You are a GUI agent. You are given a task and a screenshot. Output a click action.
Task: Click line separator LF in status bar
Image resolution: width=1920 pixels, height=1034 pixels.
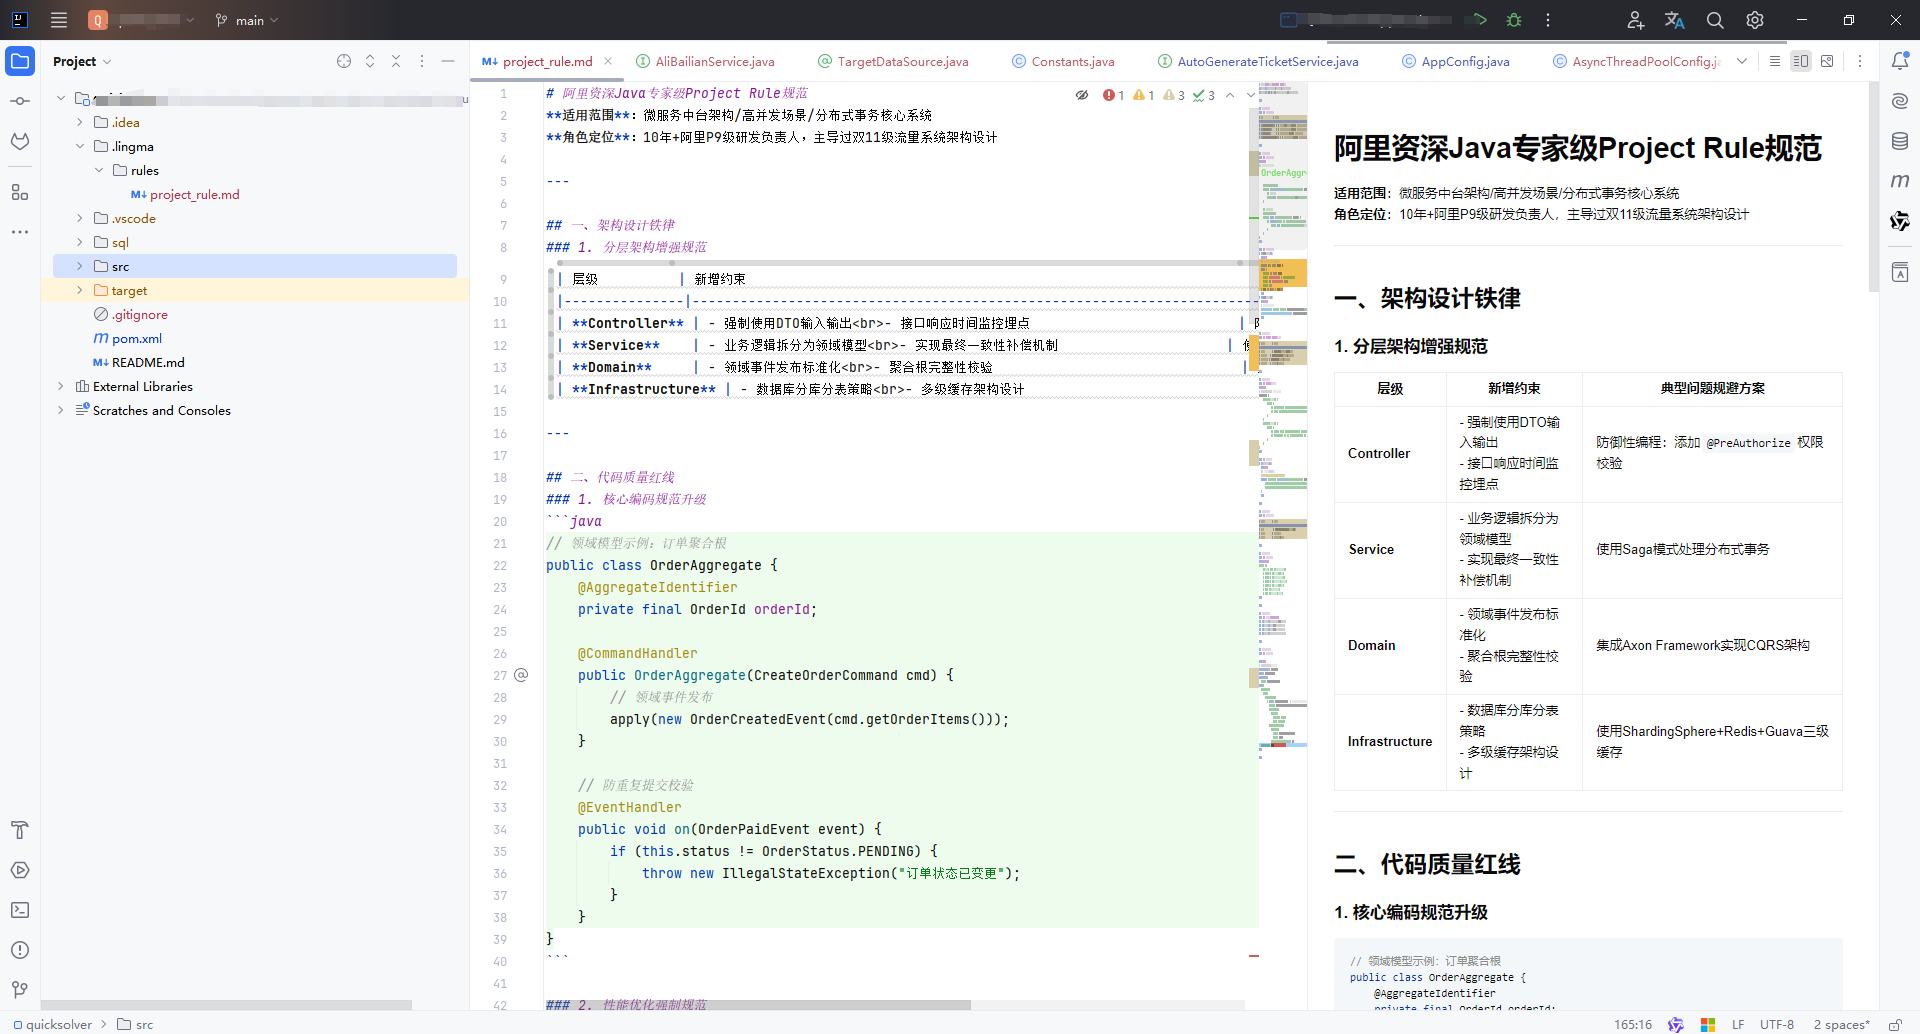click(x=1738, y=1024)
